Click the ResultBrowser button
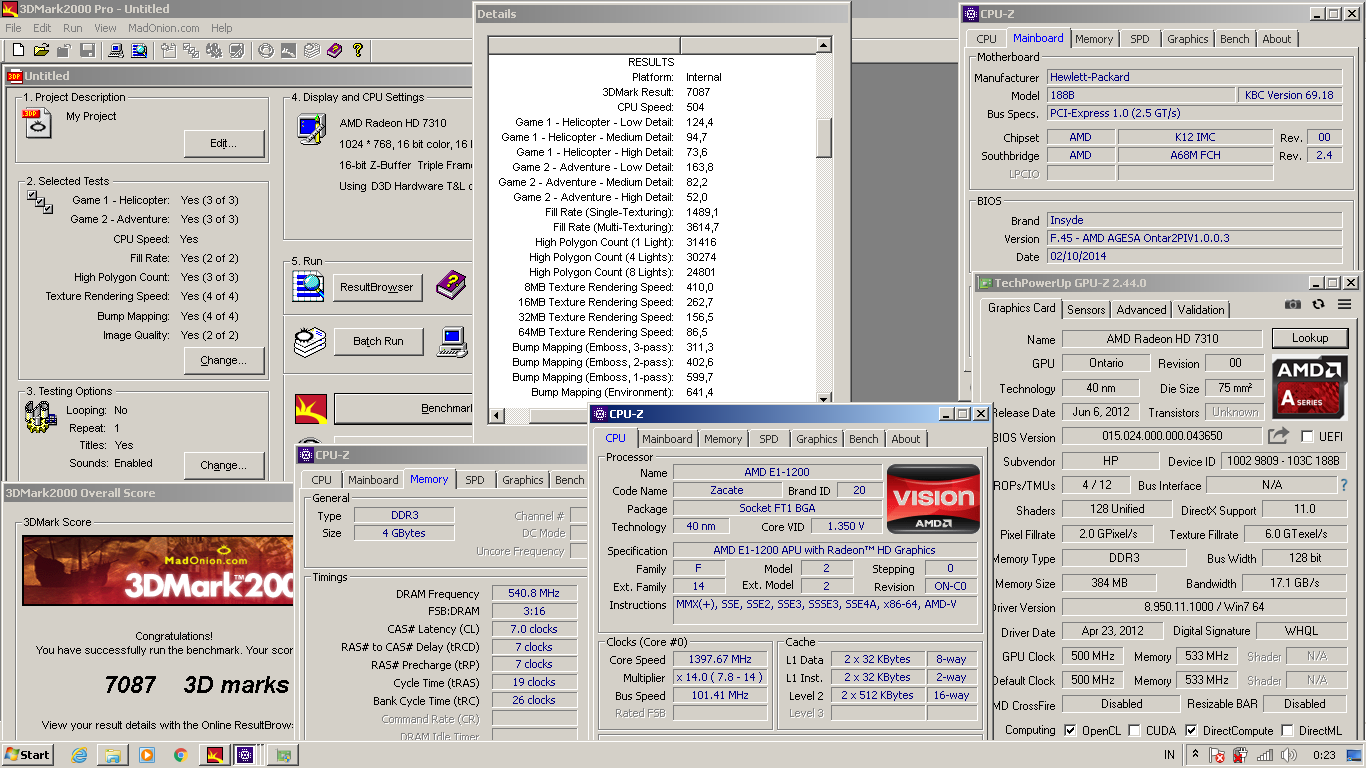This screenshot has width=1366, height=768. (x=377, y=287)
